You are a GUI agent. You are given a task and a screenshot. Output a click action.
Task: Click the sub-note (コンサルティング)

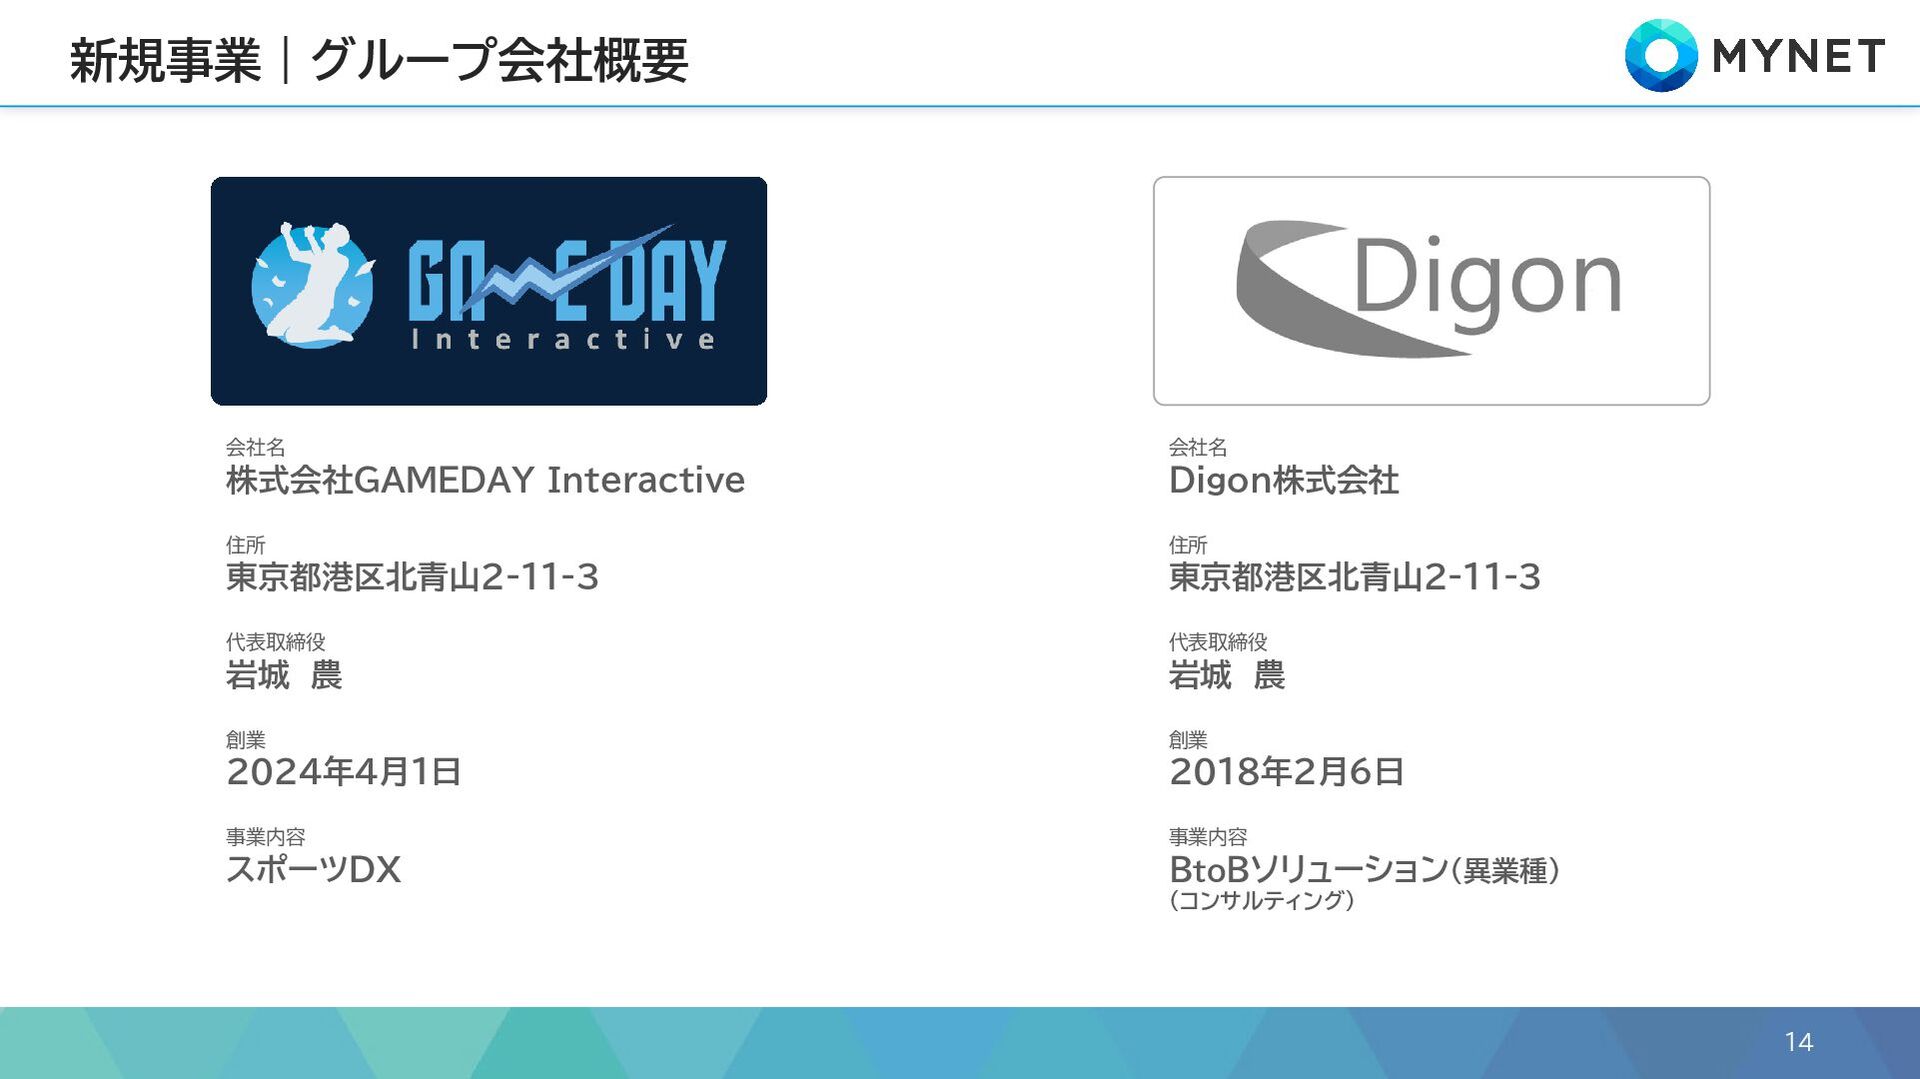point(1262,900)
